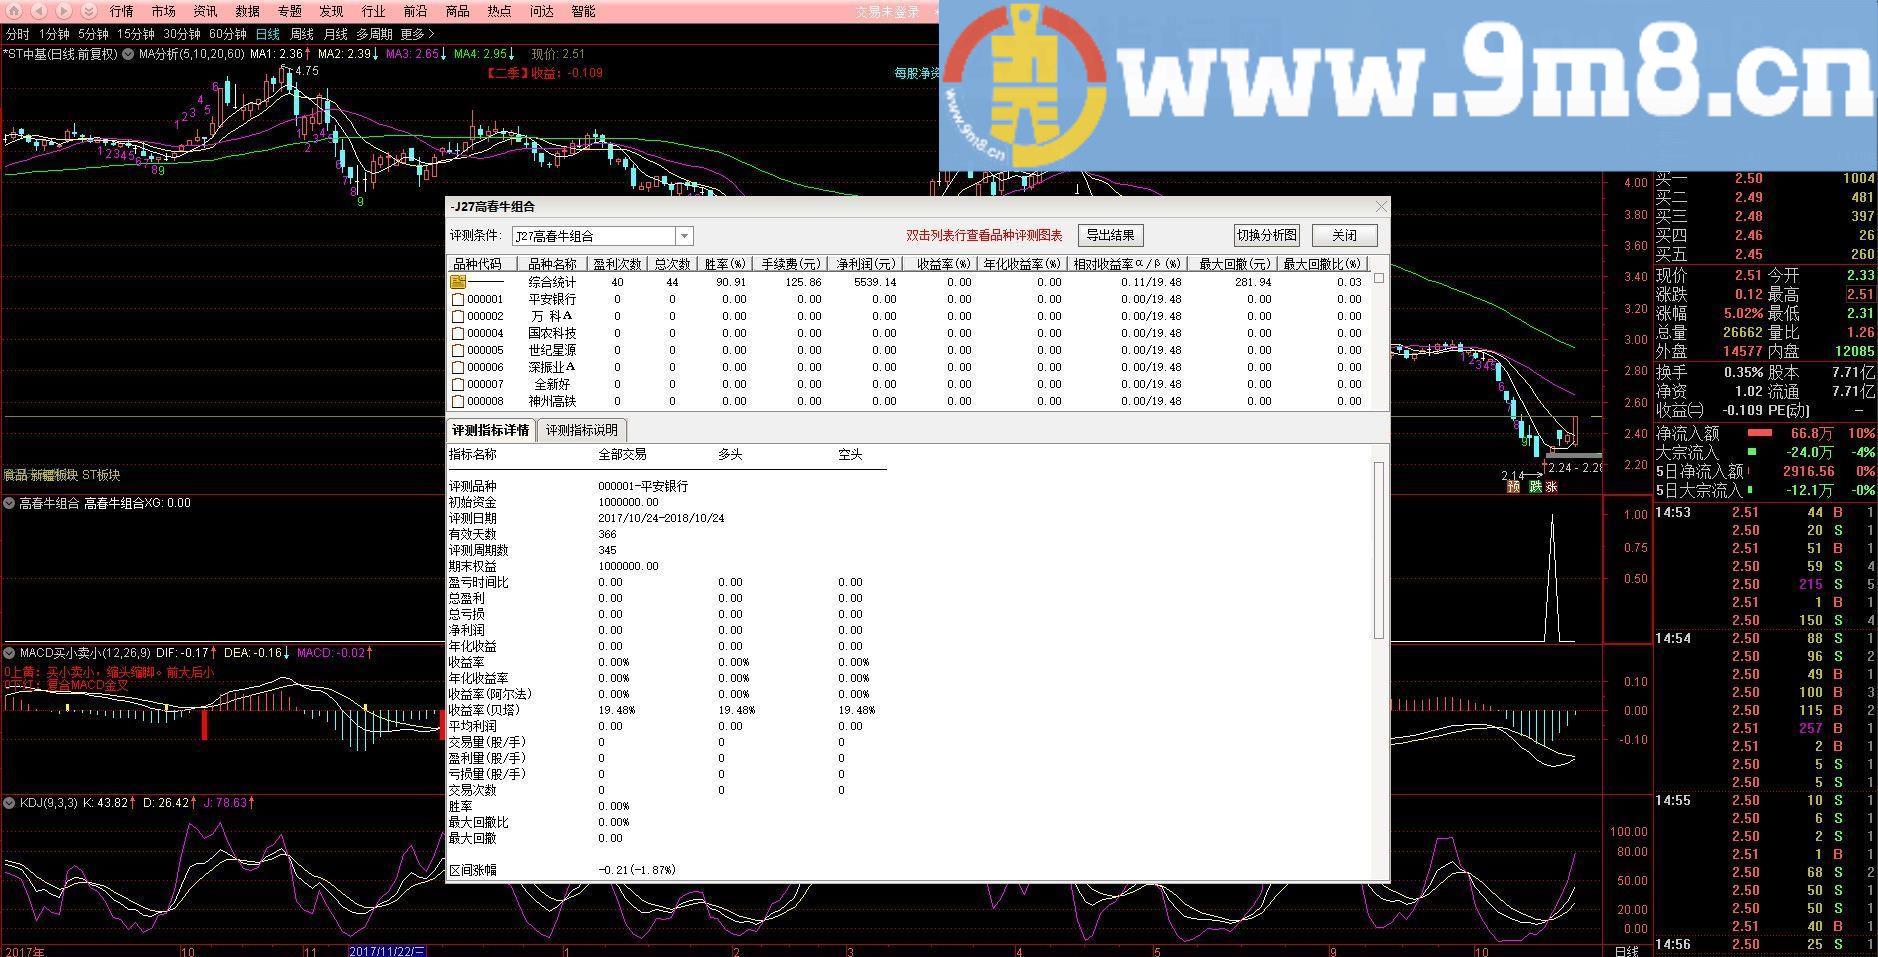1878x957 pixels.
Task: Click the double-chevron down icon in toolbar
Action: pos(89,11)
